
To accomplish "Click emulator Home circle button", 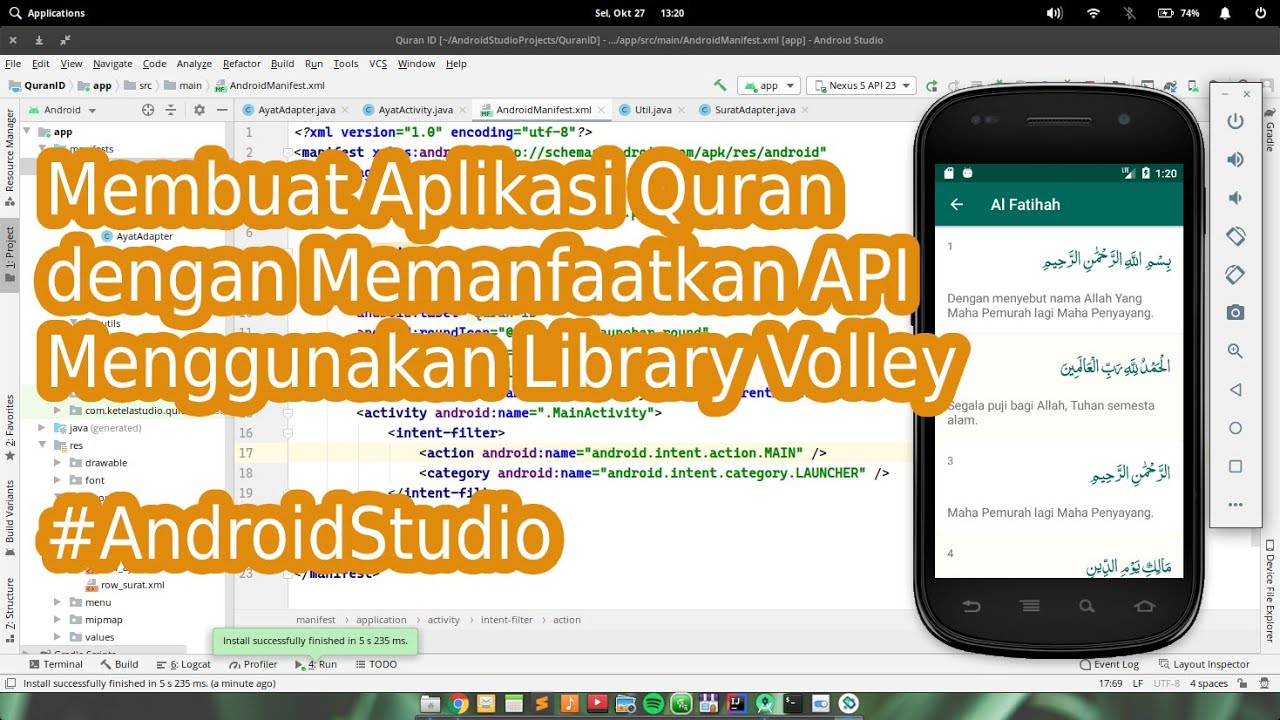I will coord(1235,428).
